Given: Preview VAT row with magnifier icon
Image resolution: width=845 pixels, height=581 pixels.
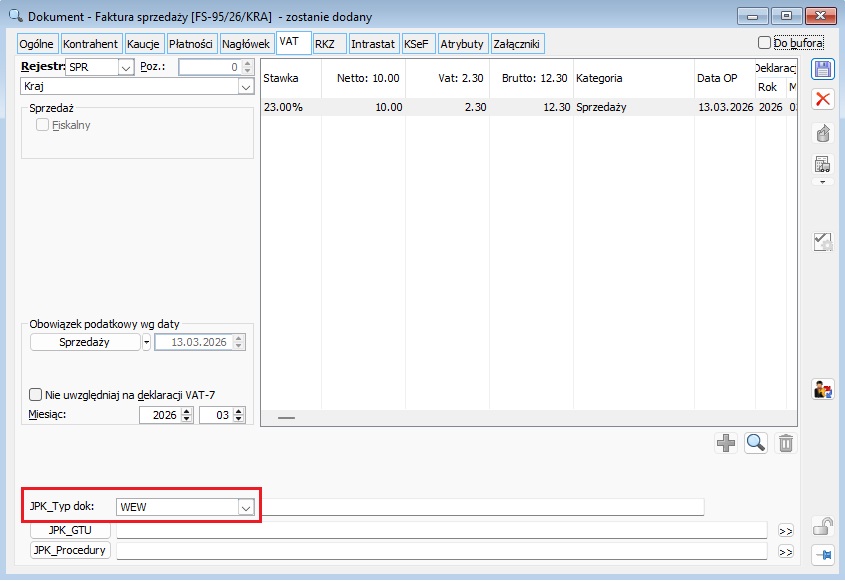Looking at the screenshot, I should coord(756,443).
